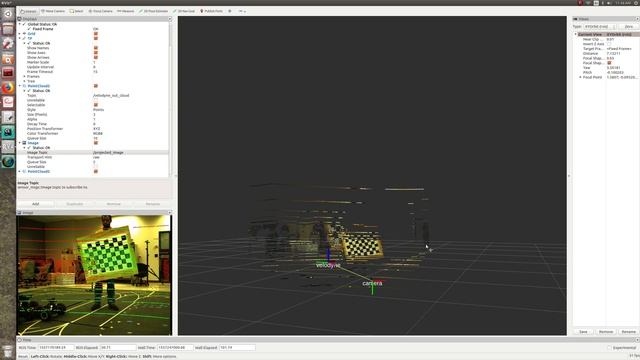Open the Files manager from launcher
The image size is (640, 360).
(8, 29)
